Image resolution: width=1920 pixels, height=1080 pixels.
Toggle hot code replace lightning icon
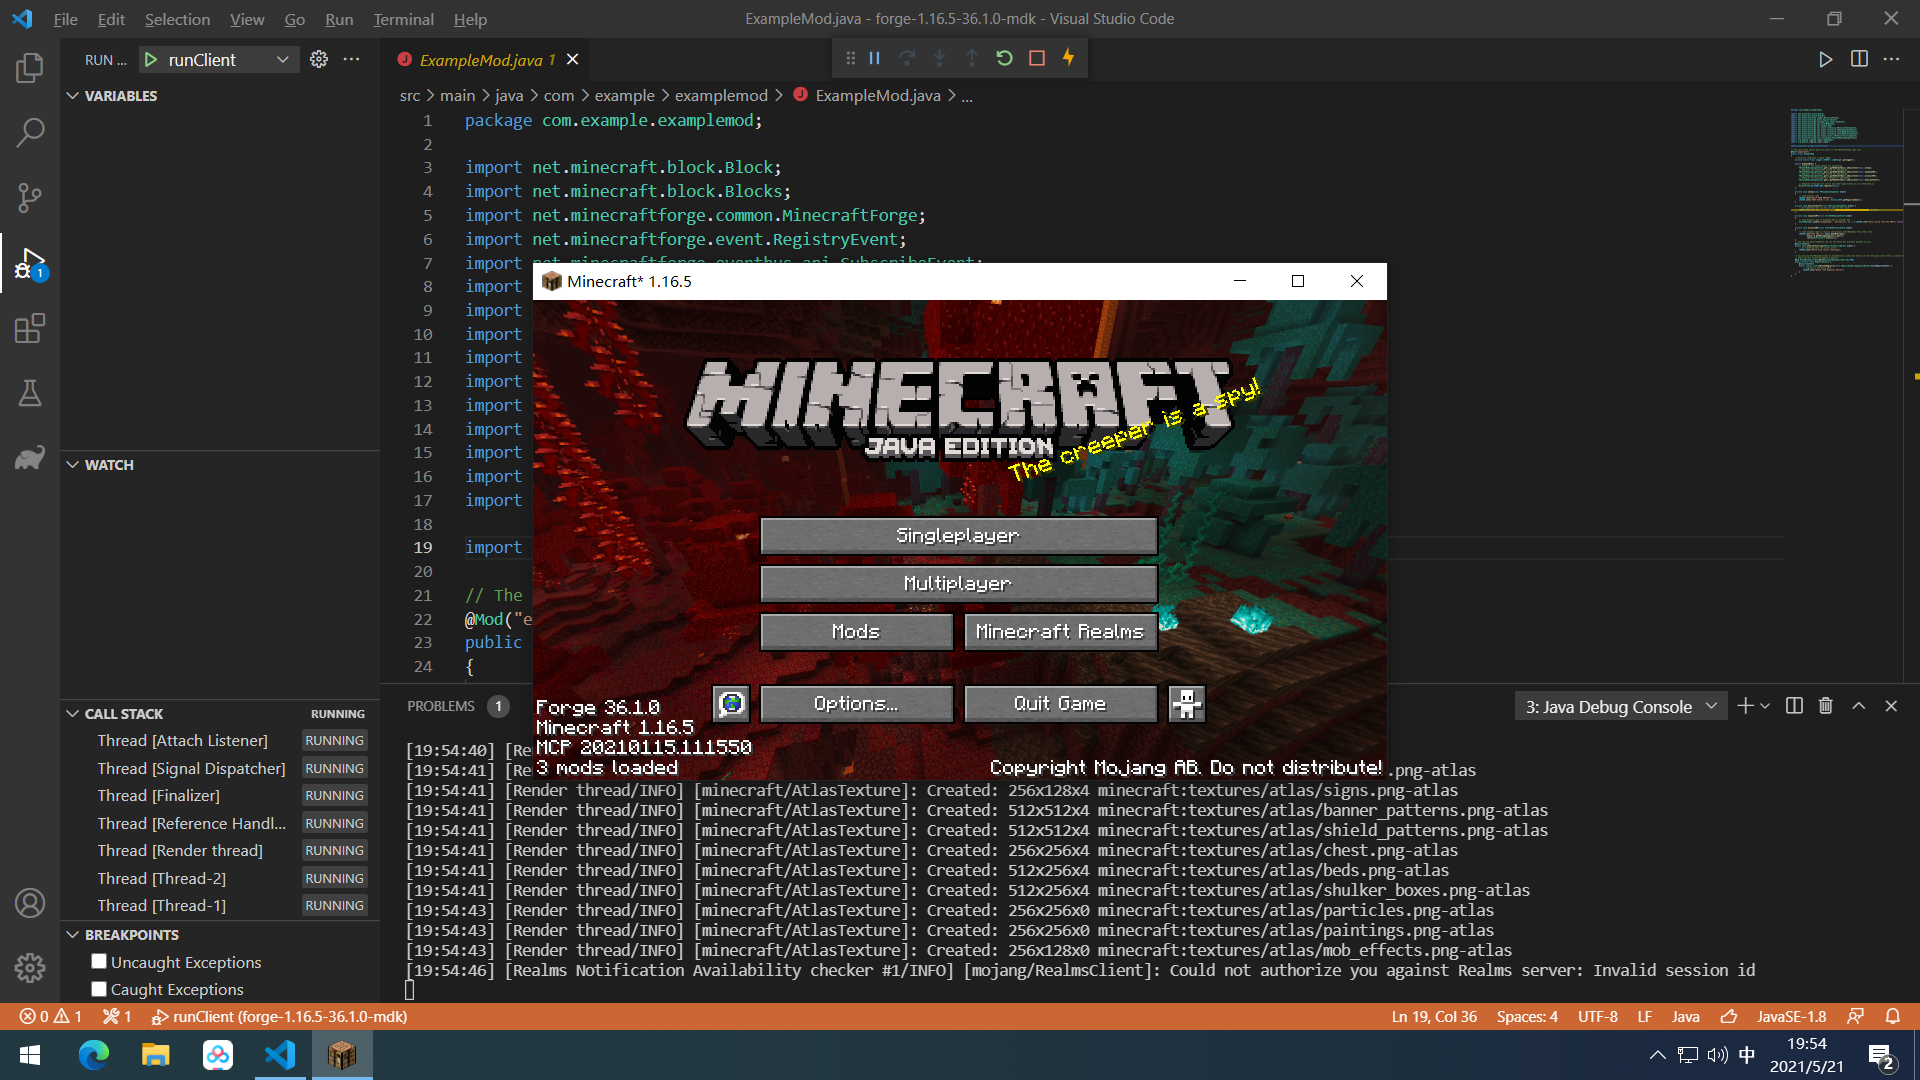(x=1069, y=58)
